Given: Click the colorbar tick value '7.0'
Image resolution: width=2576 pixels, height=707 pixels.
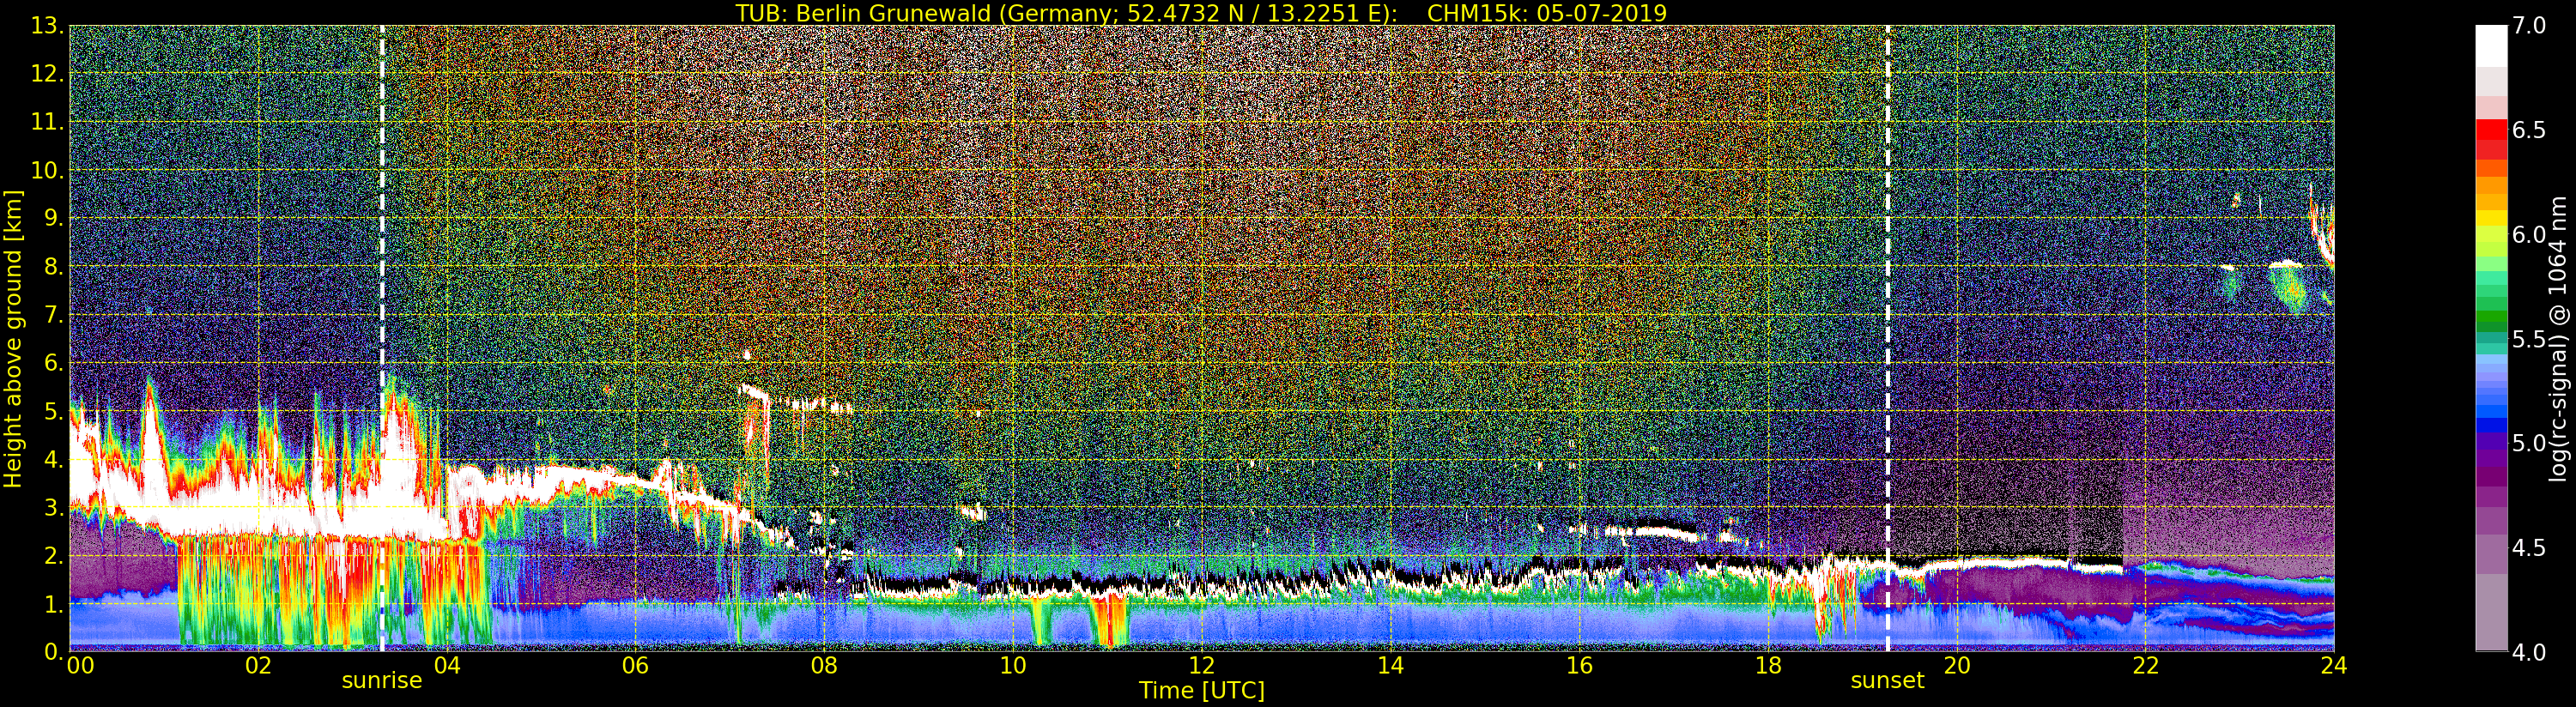Looking at the screenshot, I should click(x=2529, y=26).
